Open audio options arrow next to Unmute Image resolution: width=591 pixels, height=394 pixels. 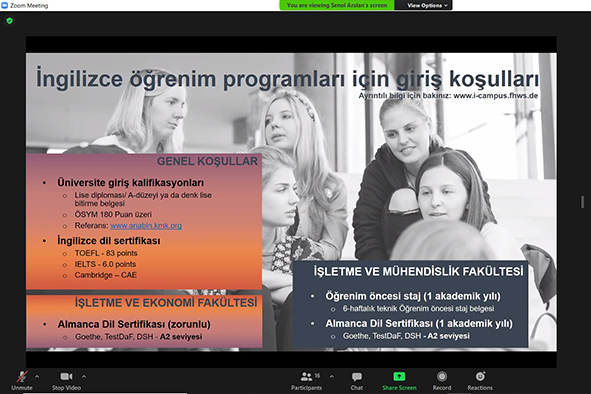37,376
